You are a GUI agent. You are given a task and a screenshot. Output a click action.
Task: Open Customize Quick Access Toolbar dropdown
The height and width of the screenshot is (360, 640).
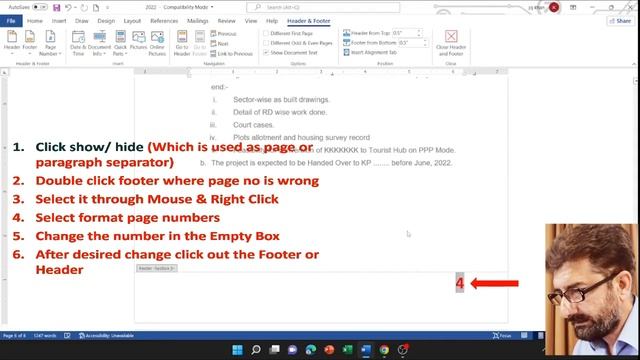pyautogui.click(x=108, y=7)
